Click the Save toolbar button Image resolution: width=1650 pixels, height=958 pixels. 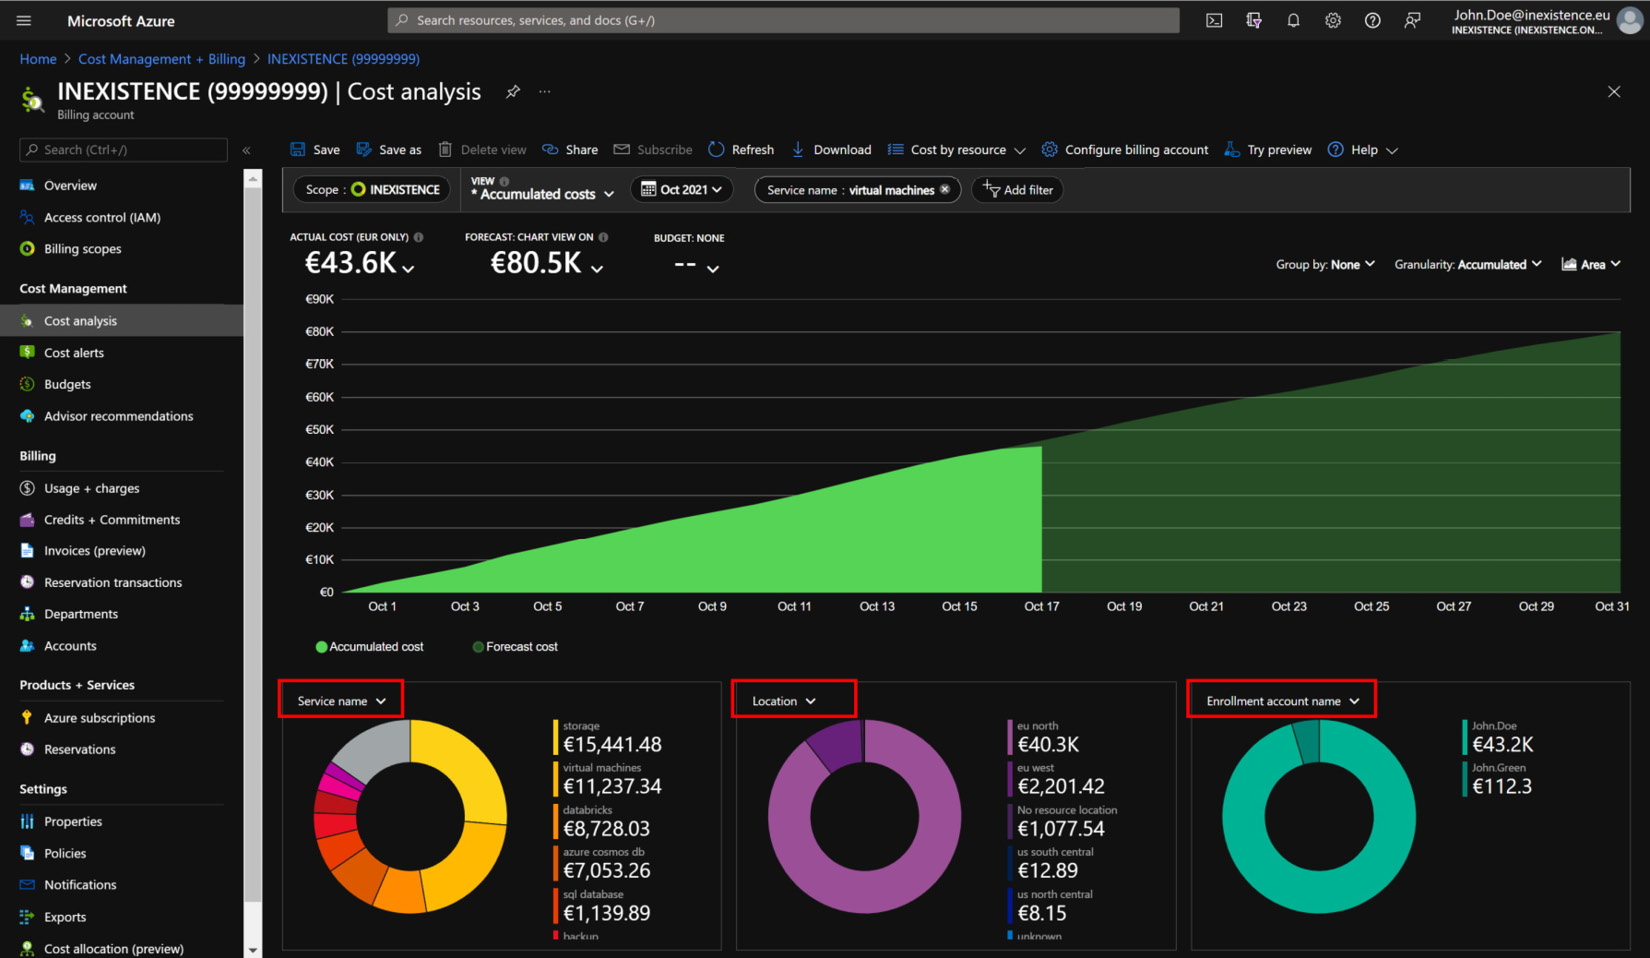(x=315, y=150)
